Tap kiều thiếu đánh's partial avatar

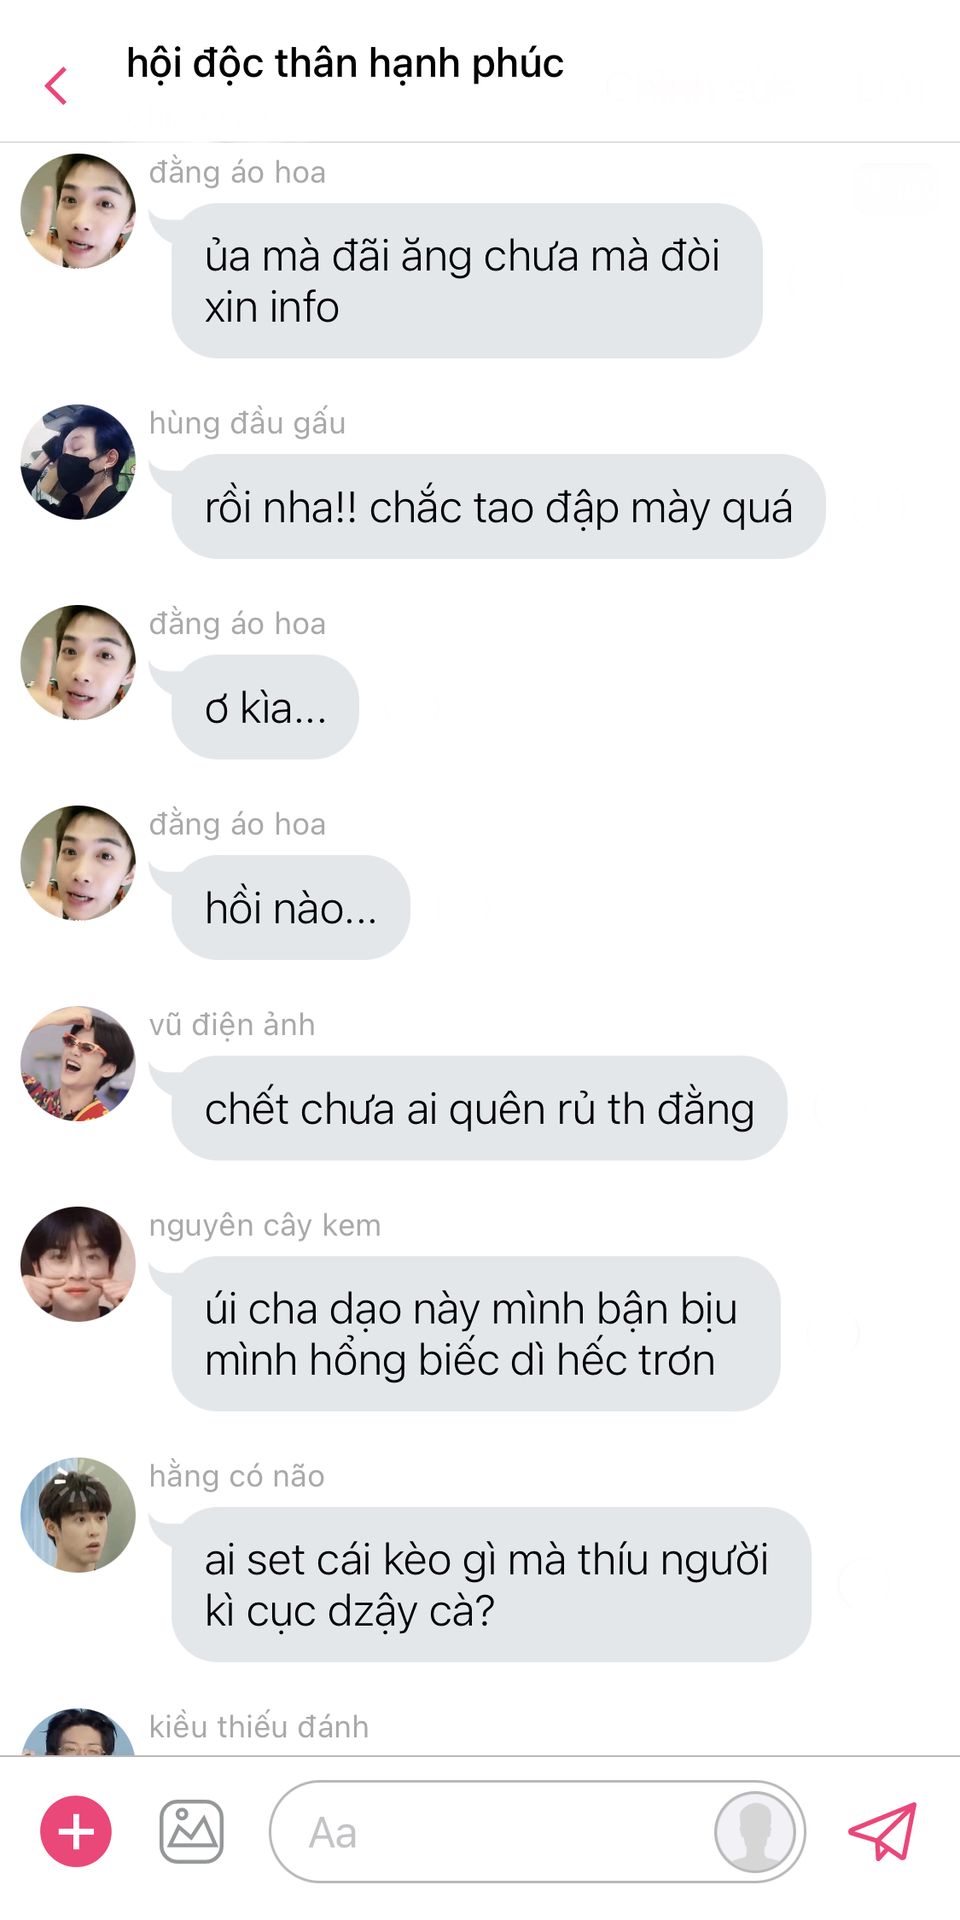click(x=78, y=1732)
